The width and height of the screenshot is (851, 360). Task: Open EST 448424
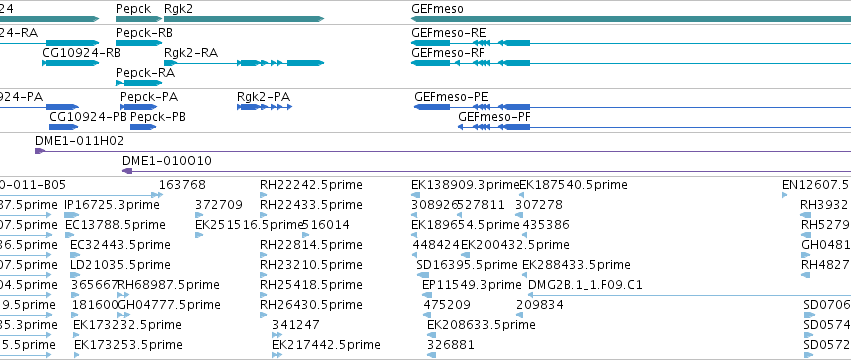(436, 245)
